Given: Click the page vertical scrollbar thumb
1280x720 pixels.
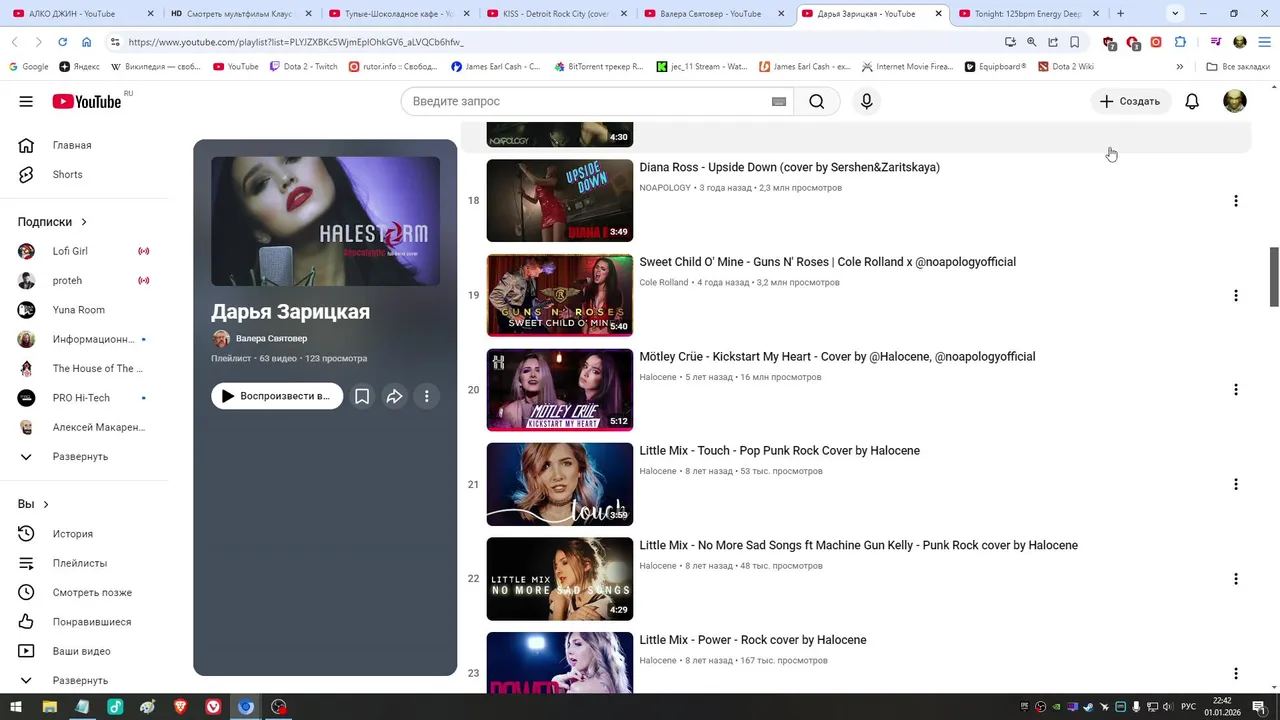Looking at the screenshot, I should (x=1274, y=276).
